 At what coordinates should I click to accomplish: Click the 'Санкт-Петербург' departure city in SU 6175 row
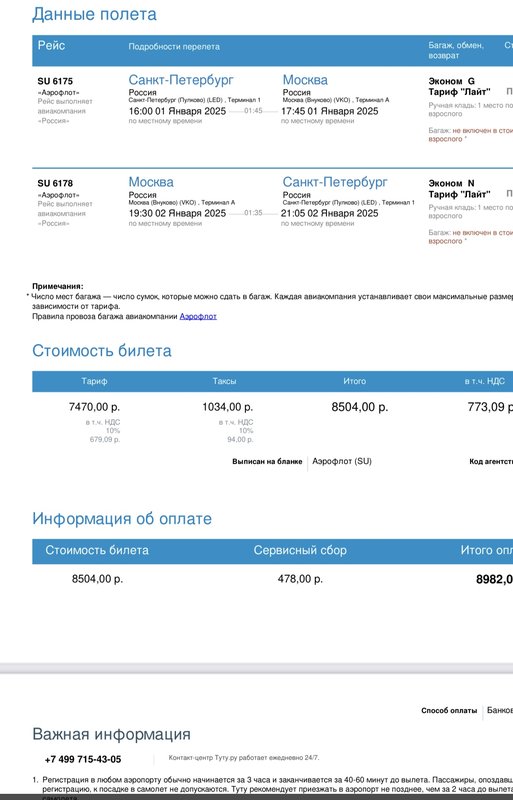[x=181, y=80]
